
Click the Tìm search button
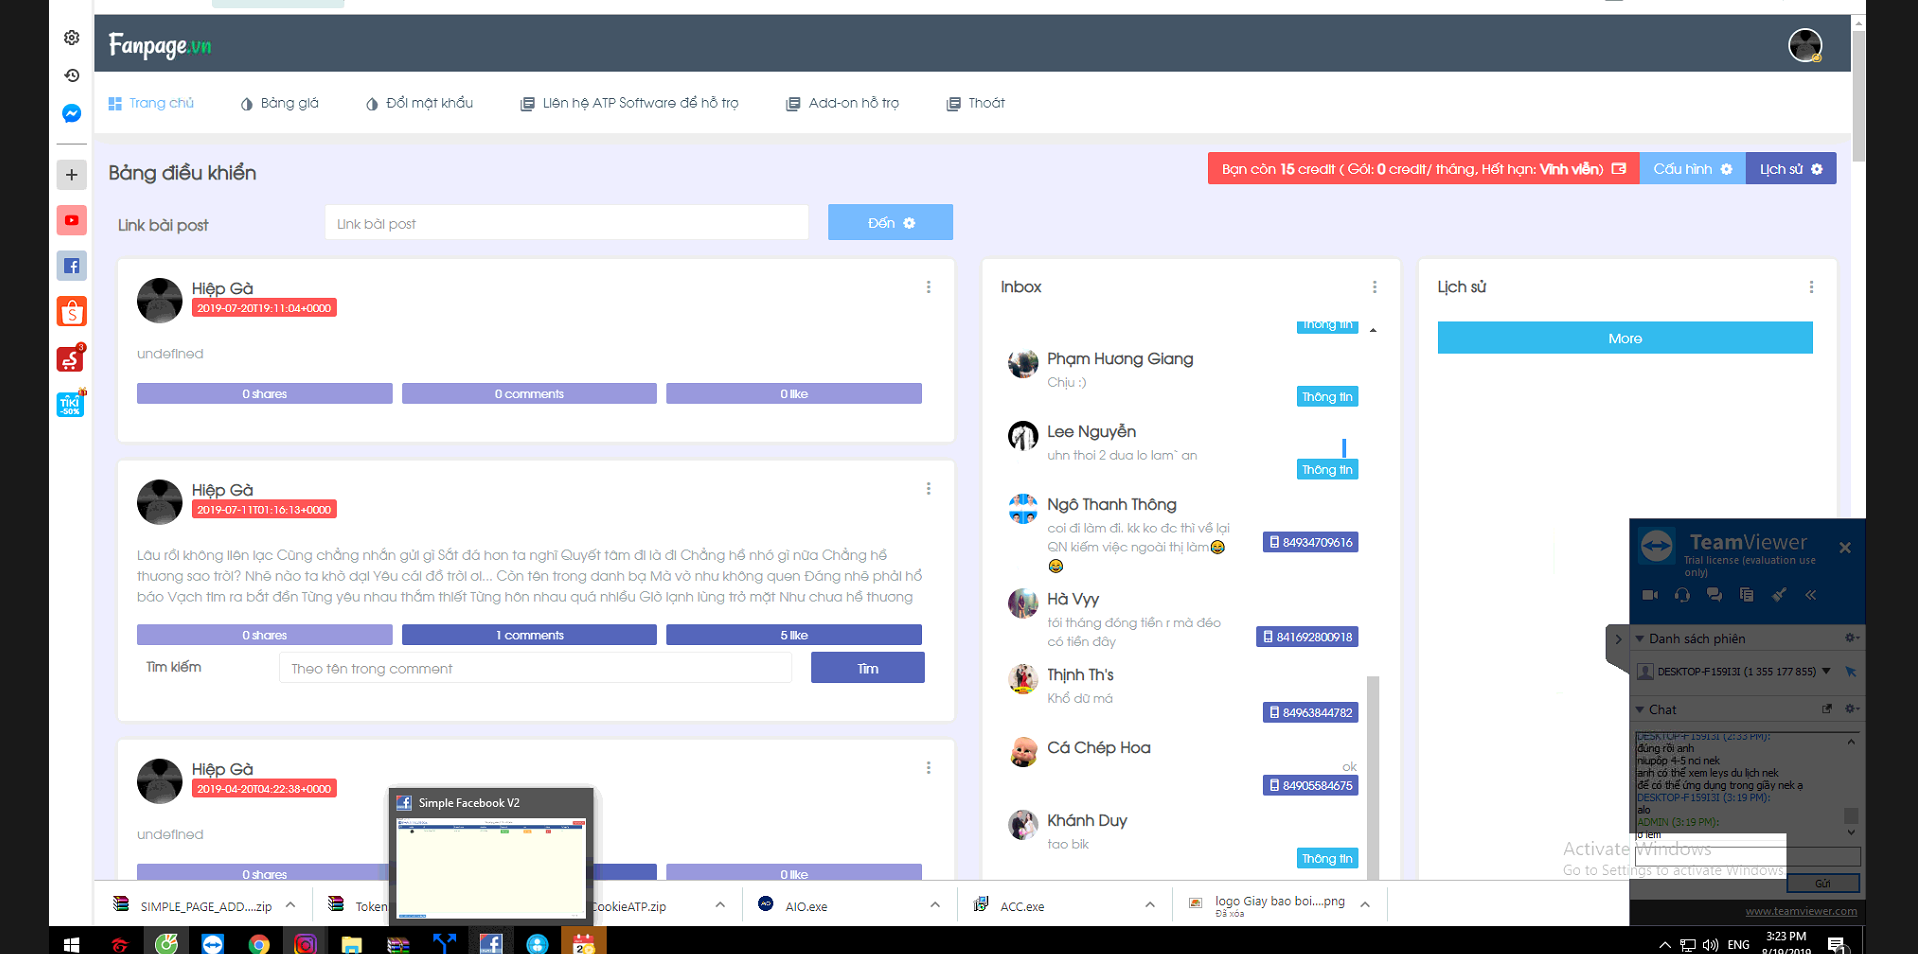coord(868,668)
